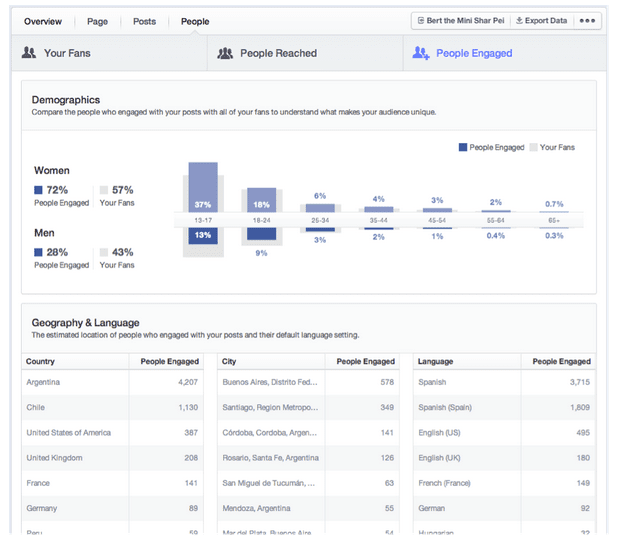Click the gray Your Fans legend swatch

coord(533,147)
